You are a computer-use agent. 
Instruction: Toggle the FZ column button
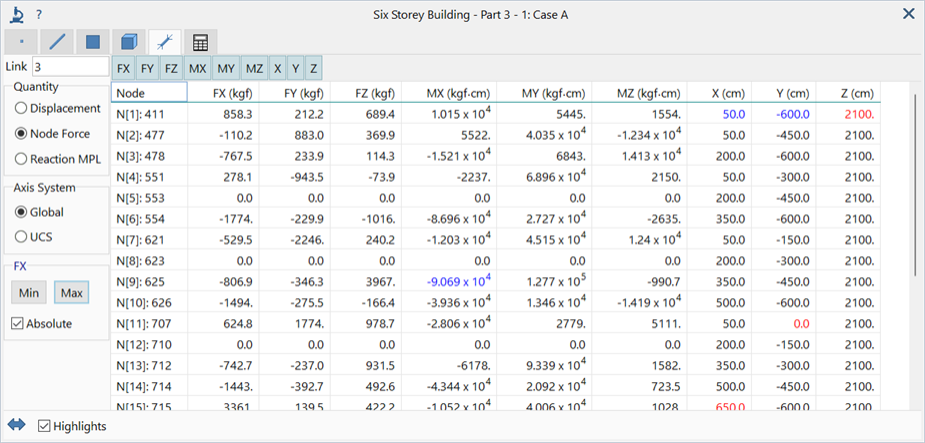(x=171, y=68)
